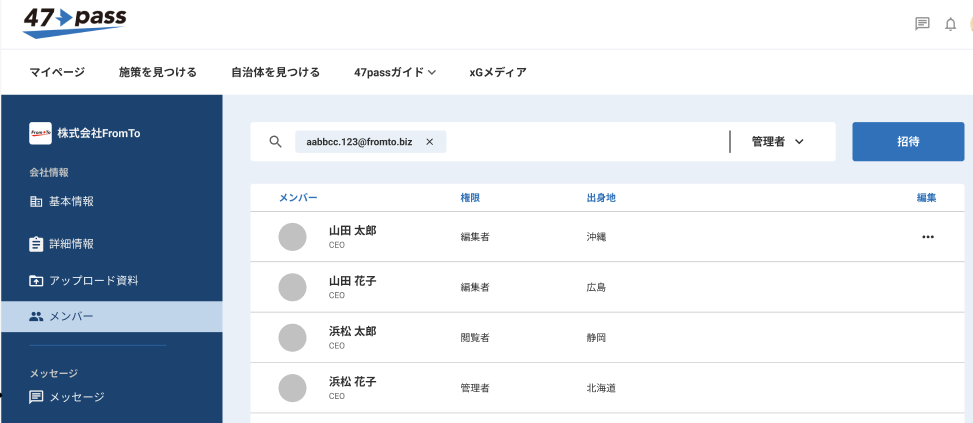973x423 pixels.
Task: Remove the aabbcc.123@fromto.biz email chip
Action: [x=430, y=142]
